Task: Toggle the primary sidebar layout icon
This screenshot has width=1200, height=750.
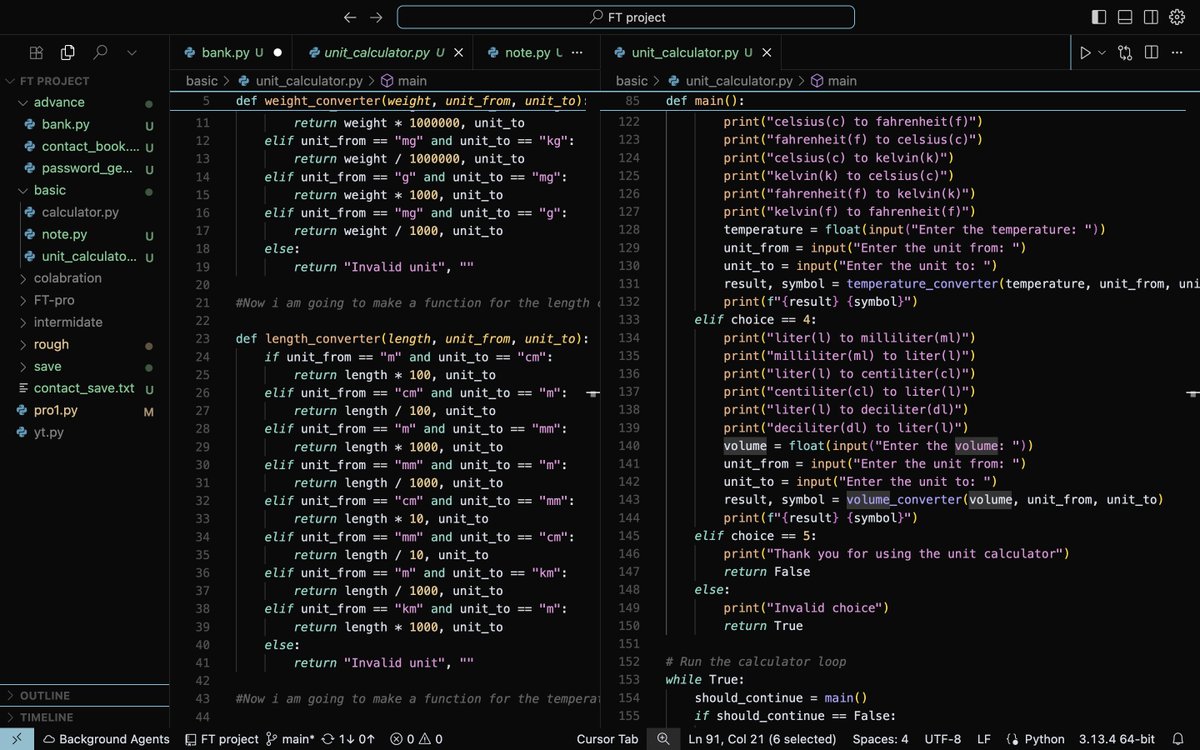Action: click(x=1099, y=17)
